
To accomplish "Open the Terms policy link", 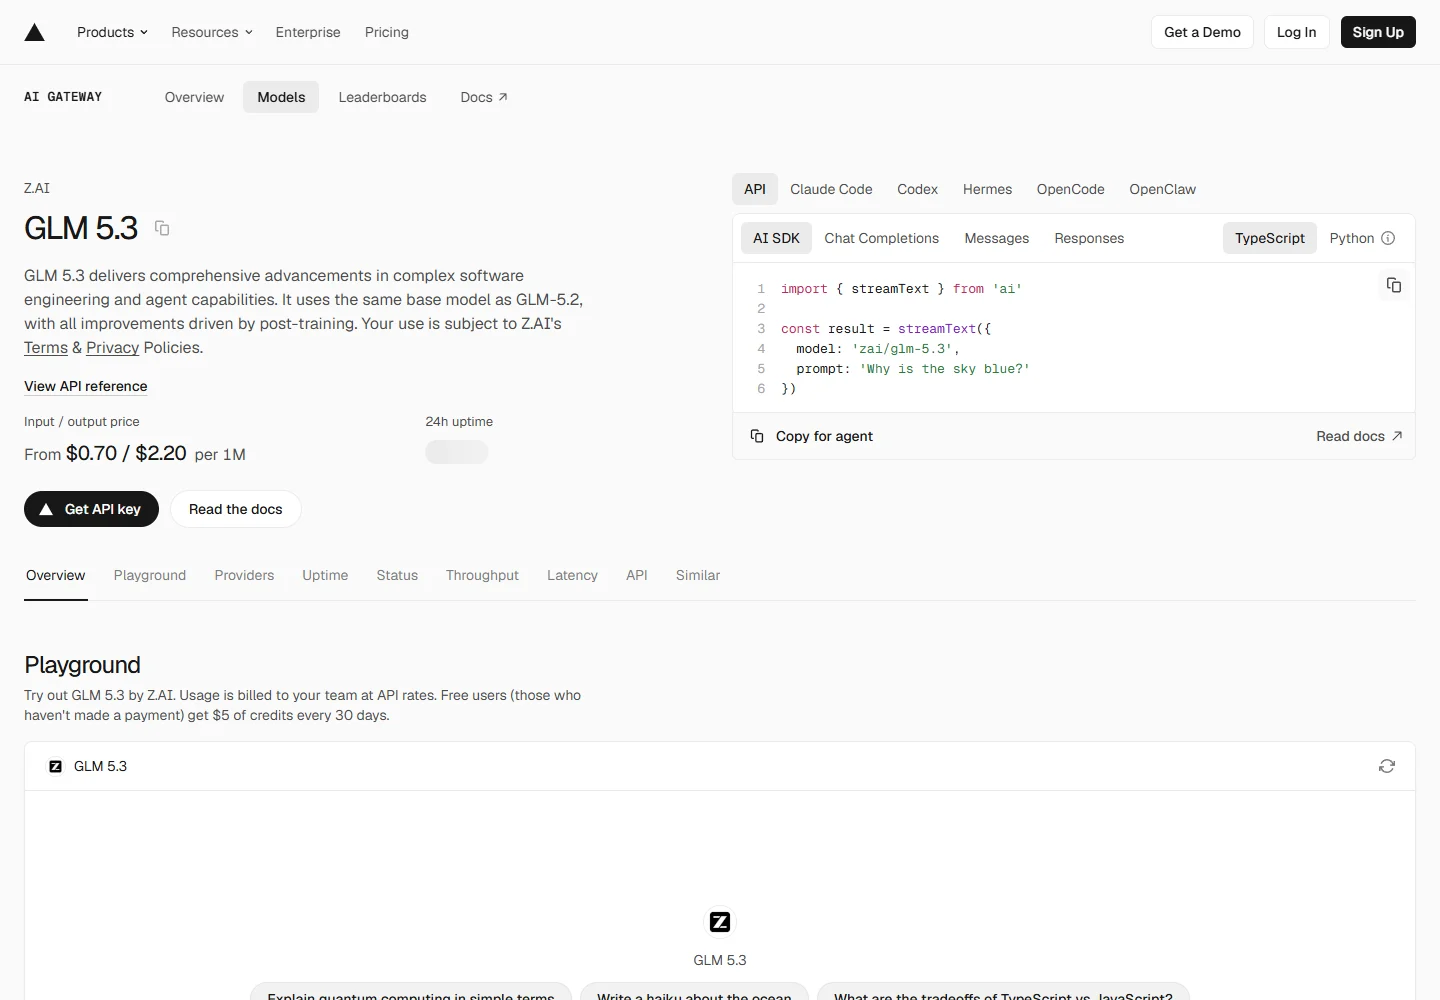I will (x=46, y=348).
